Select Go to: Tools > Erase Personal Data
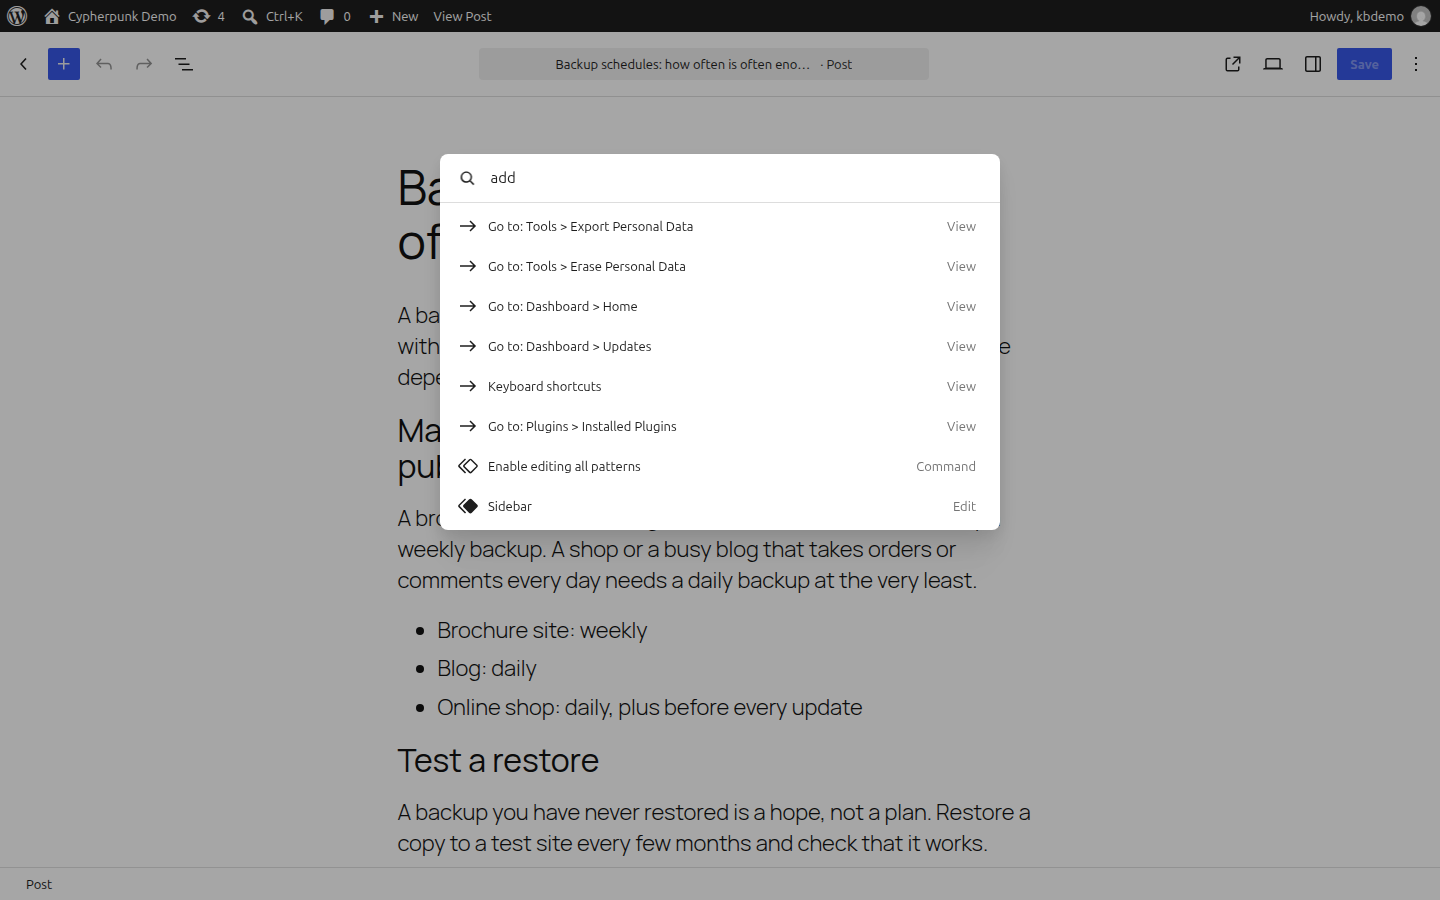Viewport: 1440px width, 900px height. (x=720, y=266)
